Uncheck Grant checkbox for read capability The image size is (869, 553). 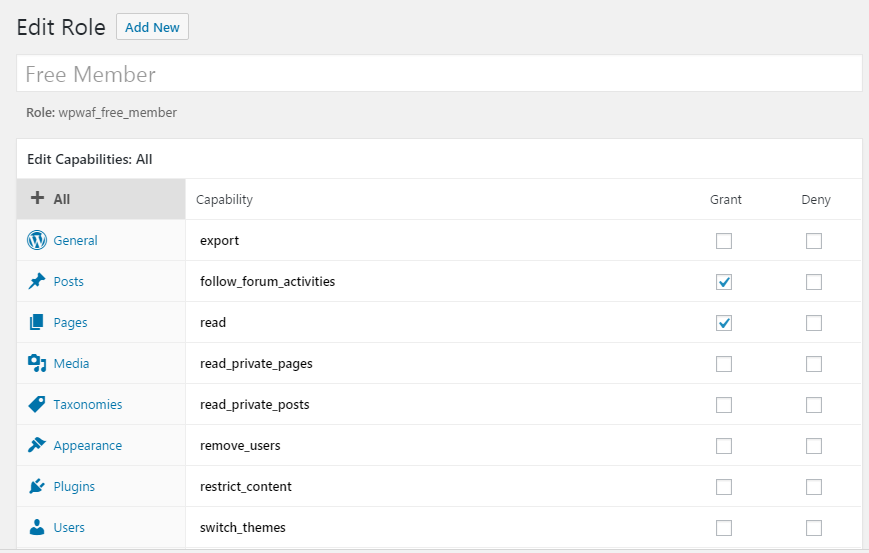point(724,323)
